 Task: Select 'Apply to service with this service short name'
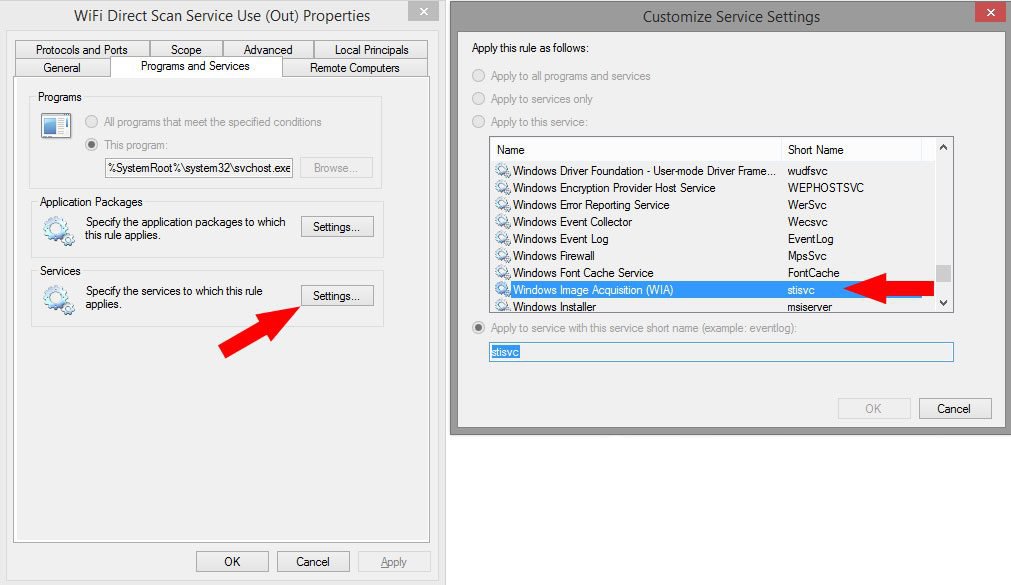click(x=478, y=328)
